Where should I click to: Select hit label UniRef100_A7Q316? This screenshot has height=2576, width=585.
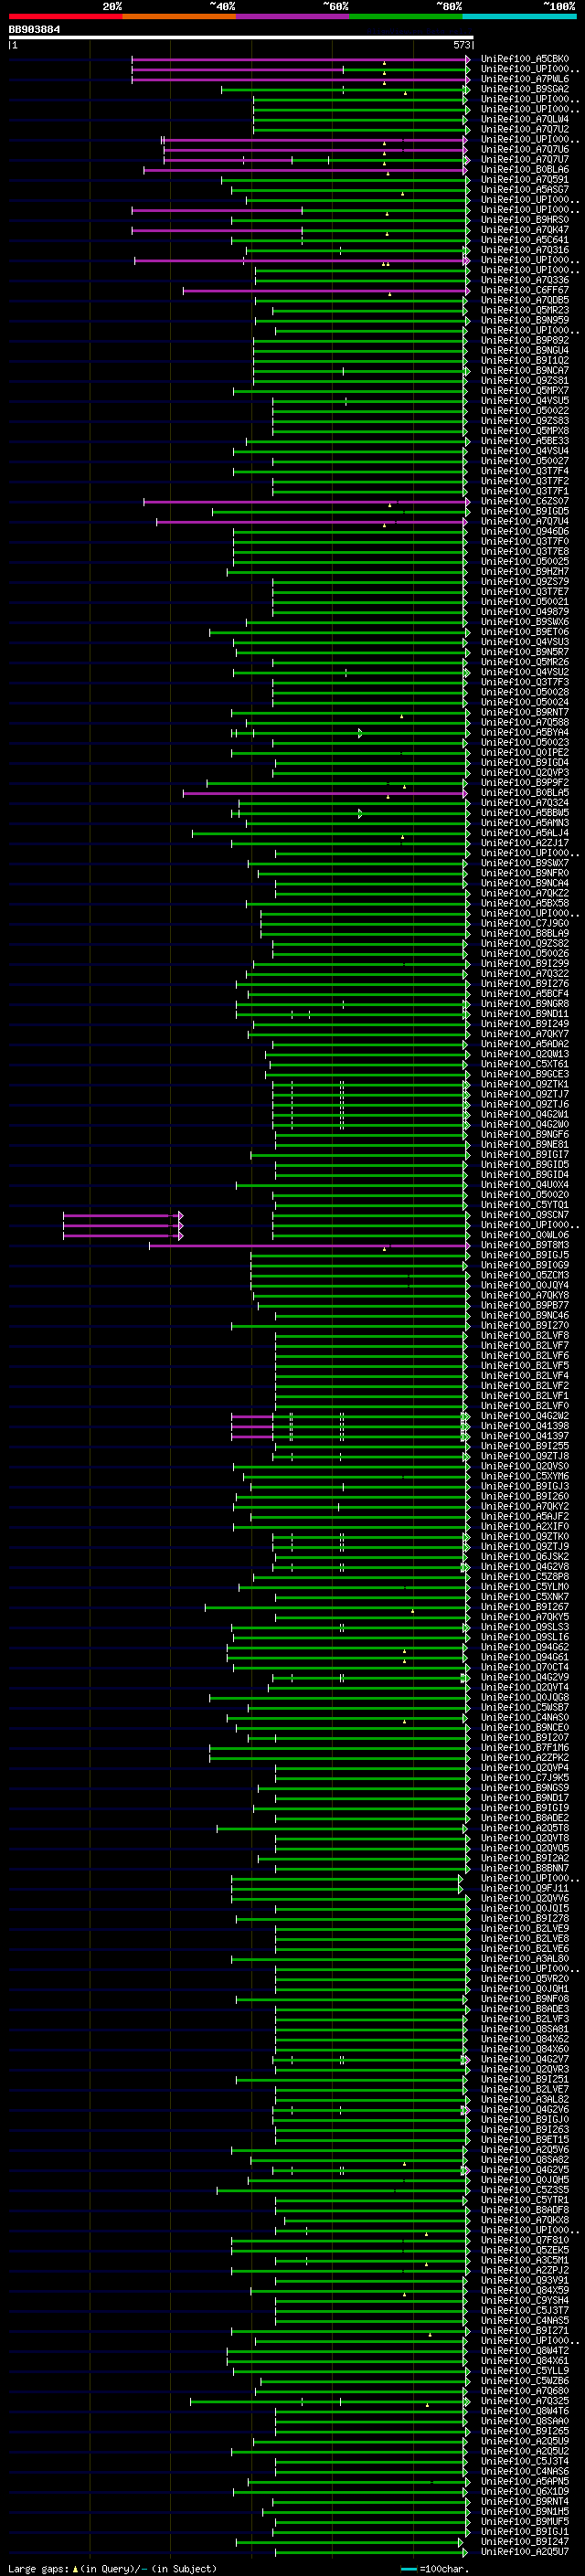tap(524, 250)
